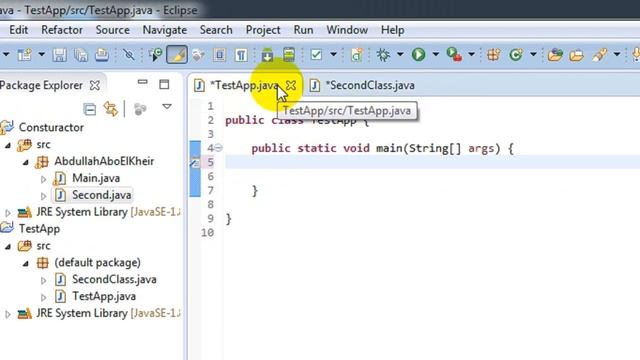Open the Edit menu
Viewport: 640px width, 360px height.
click(19, 30)
